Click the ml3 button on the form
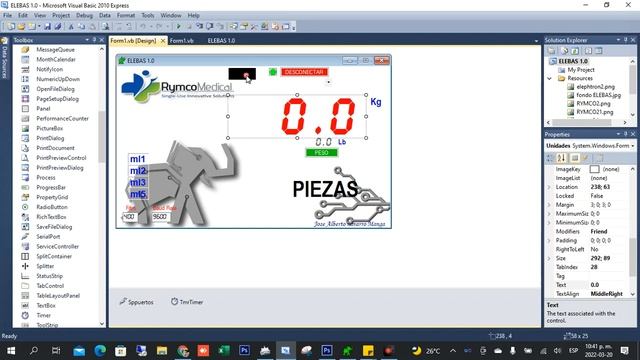This screenshot has width=640, height=360. [x=138, y=182]
